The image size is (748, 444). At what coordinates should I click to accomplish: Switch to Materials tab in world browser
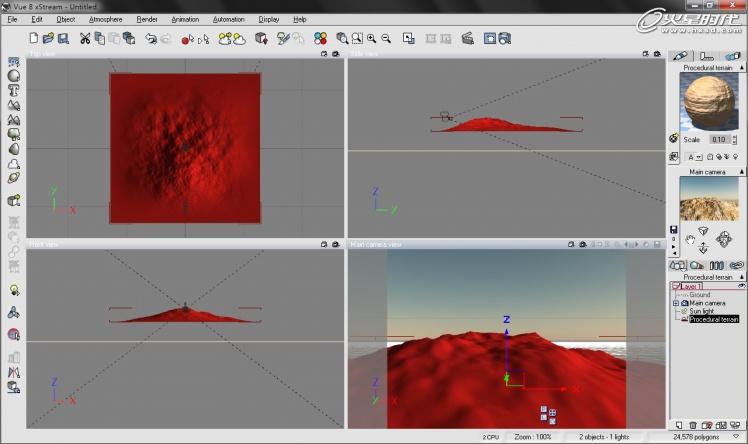pos(697,265)
